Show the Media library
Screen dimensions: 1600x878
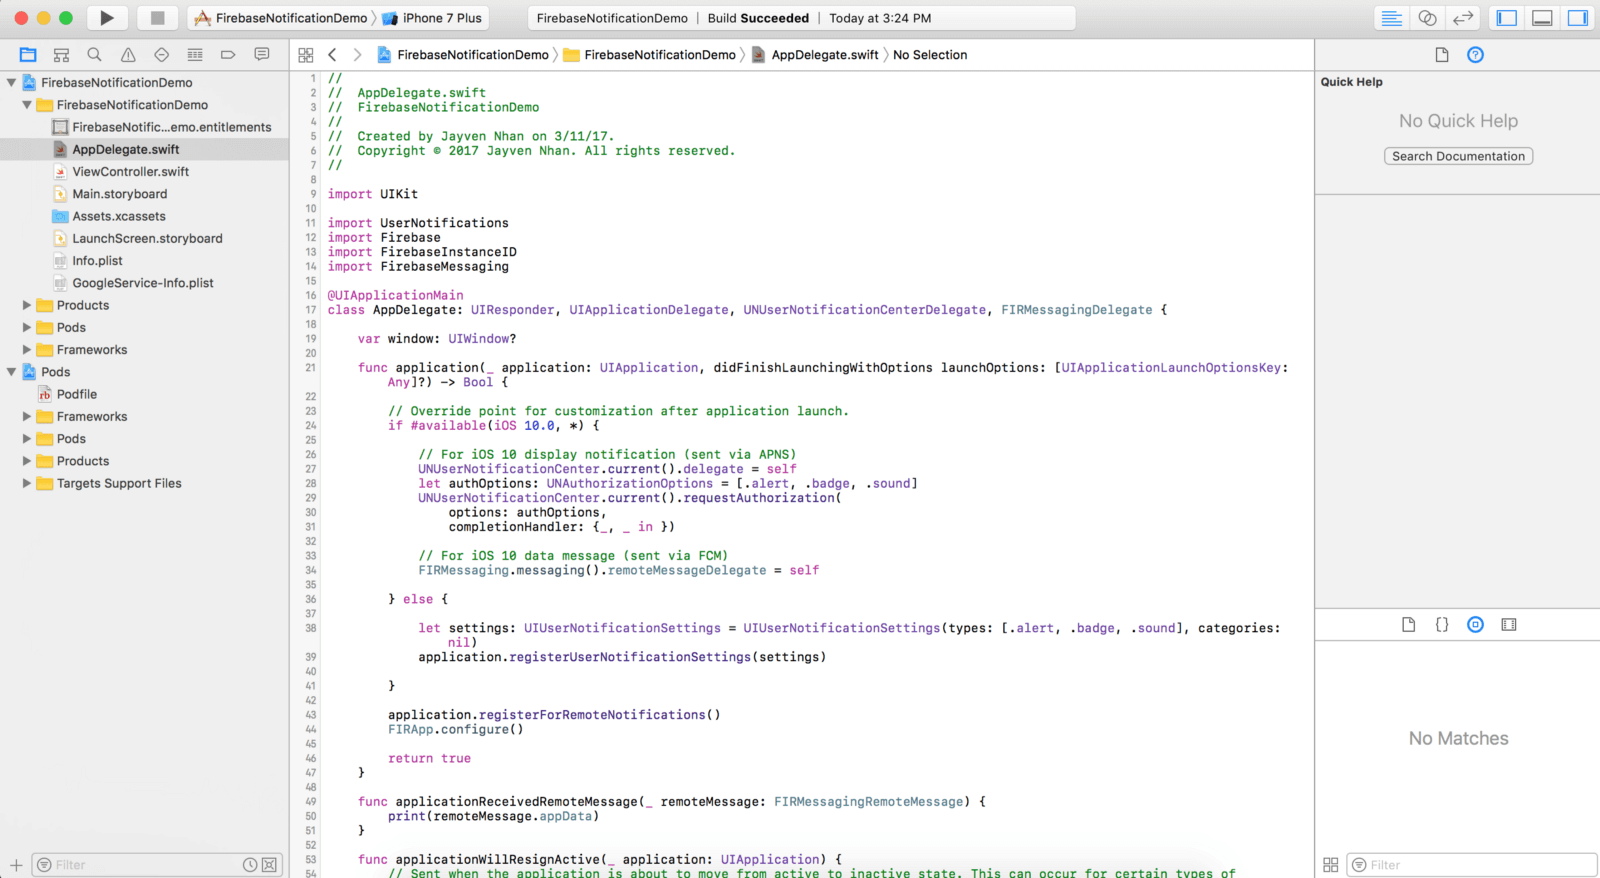[x=1509, y=625]
